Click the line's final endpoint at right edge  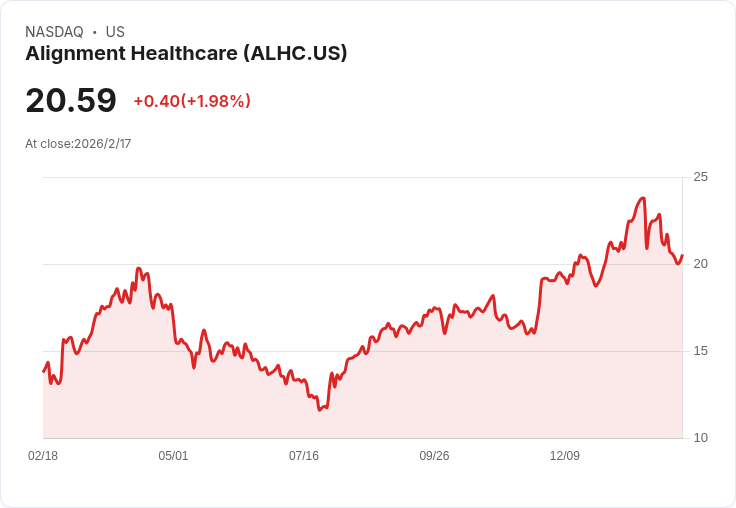tap(682, 255)
